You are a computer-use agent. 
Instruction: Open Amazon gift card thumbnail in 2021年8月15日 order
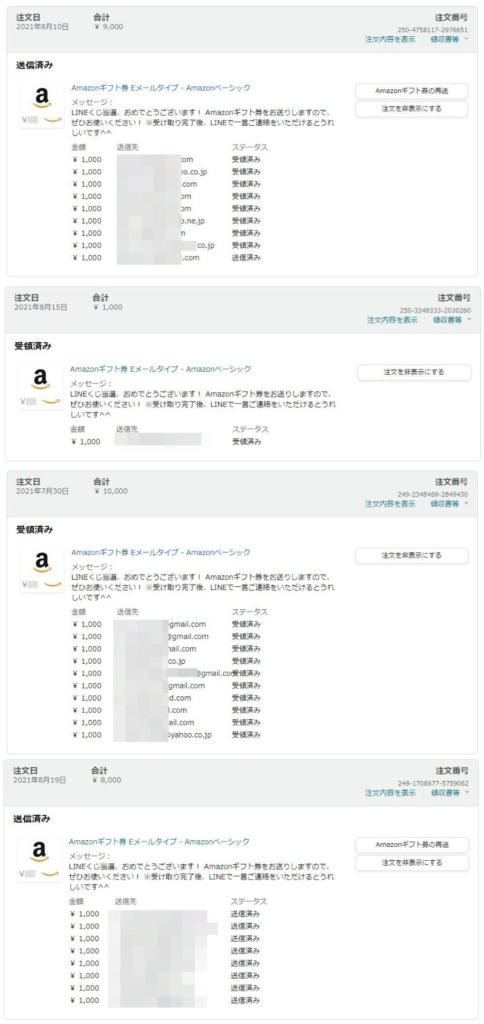coord(40,387)
